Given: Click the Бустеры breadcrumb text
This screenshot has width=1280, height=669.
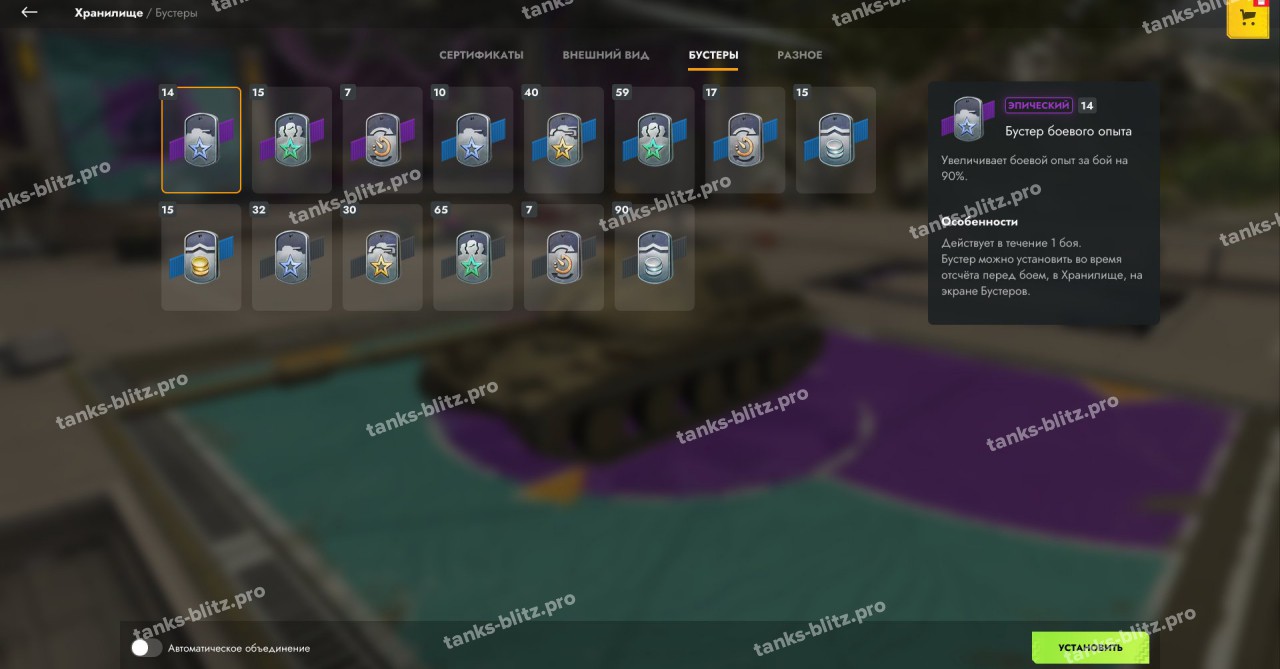Looking at the screenshot, I should (176, 13).
